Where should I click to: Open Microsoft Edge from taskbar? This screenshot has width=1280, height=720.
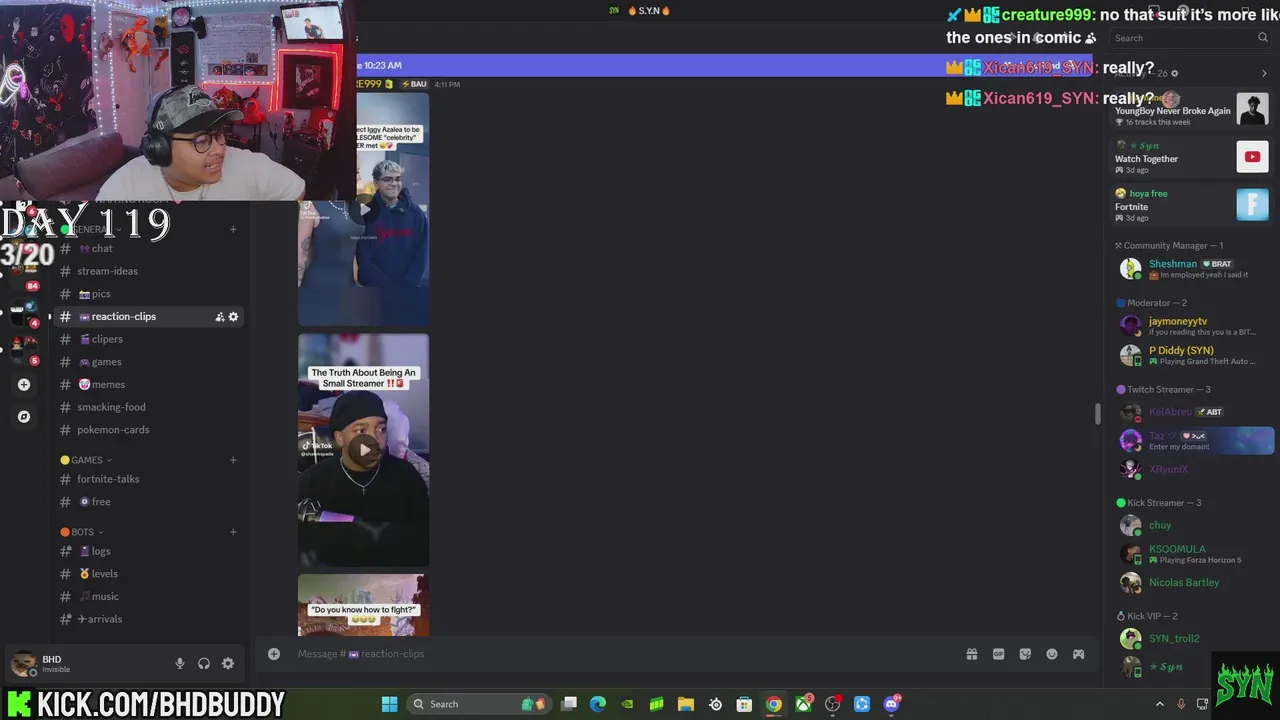[x=598, y=704]
